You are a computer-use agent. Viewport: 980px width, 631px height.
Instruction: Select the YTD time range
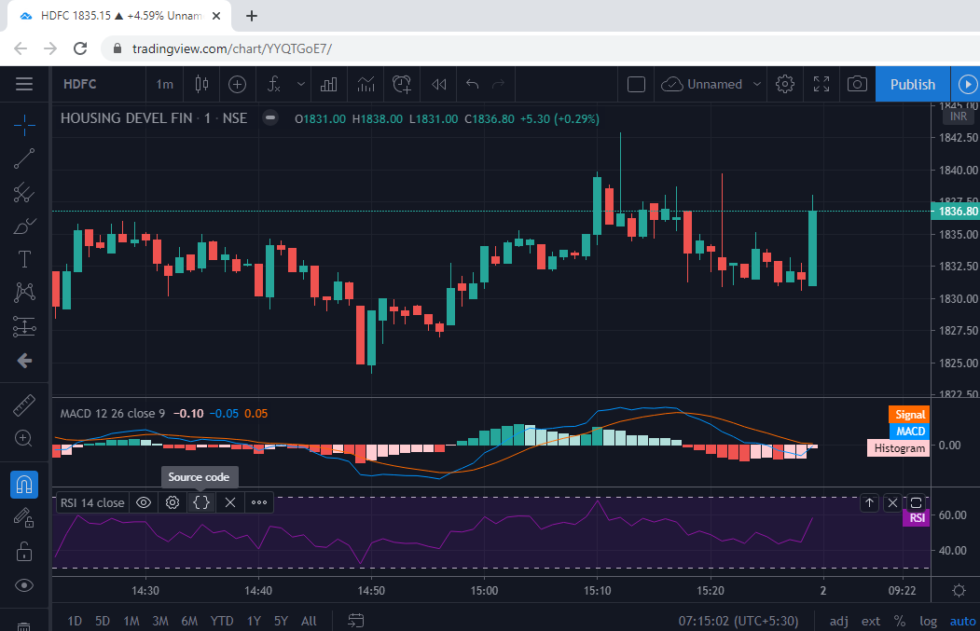pos(220,621)
